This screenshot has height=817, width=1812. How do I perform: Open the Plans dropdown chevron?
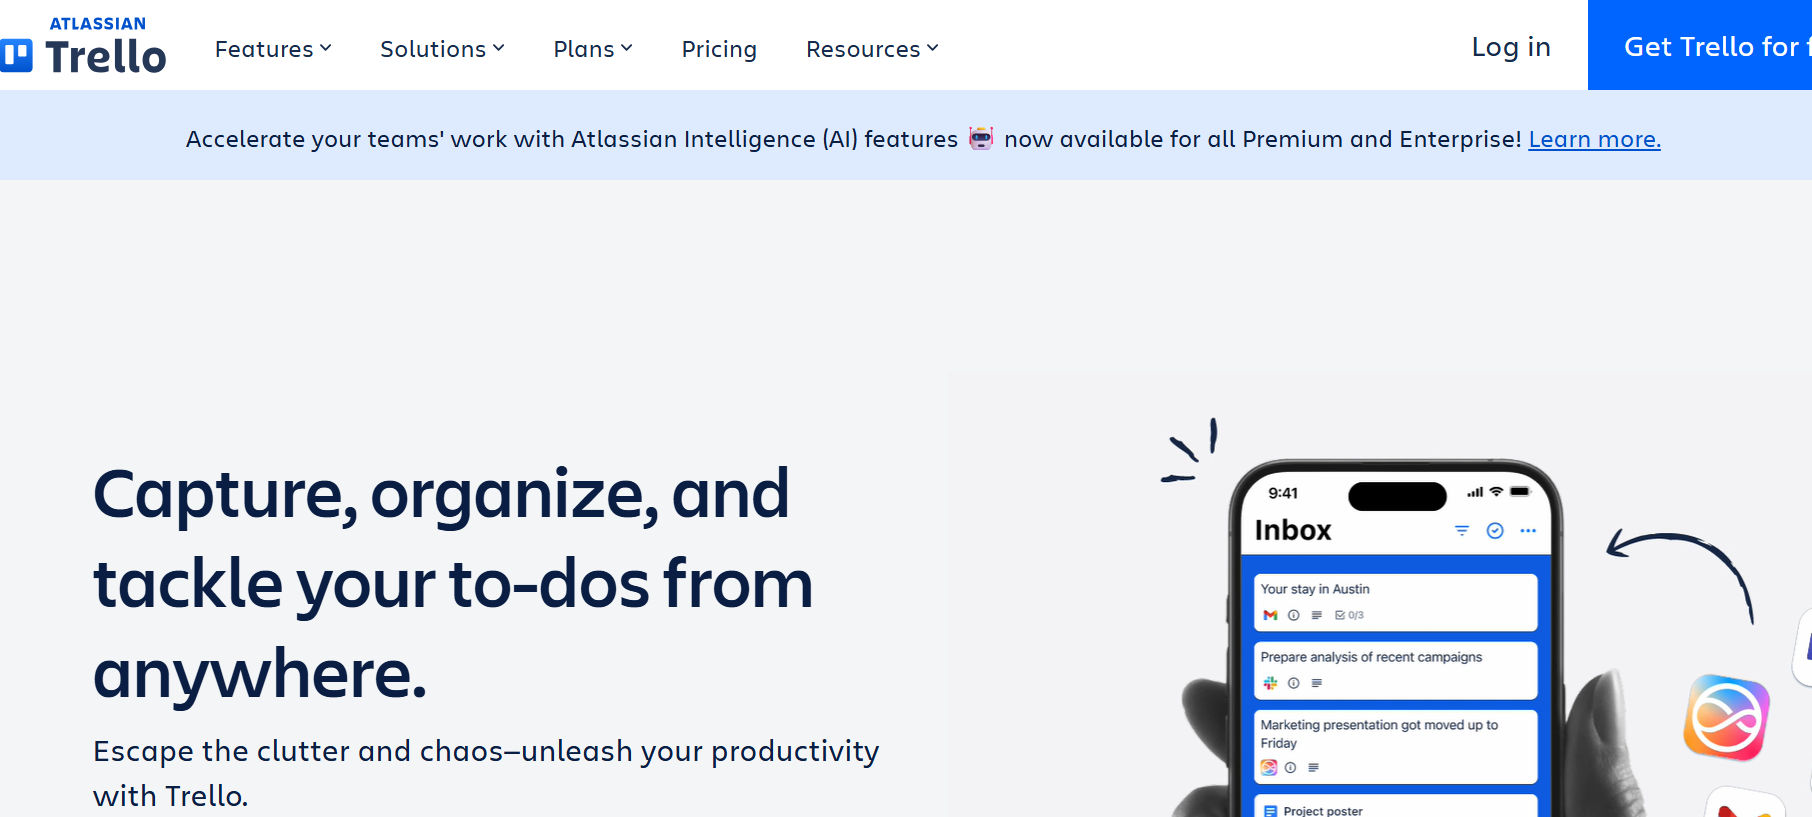626,48
